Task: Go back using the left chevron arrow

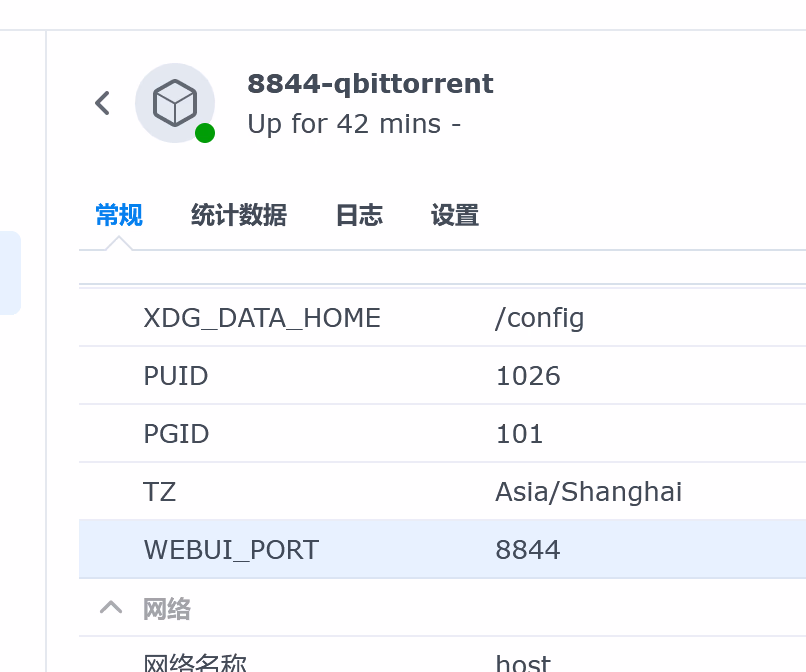Action: point(102,103)
